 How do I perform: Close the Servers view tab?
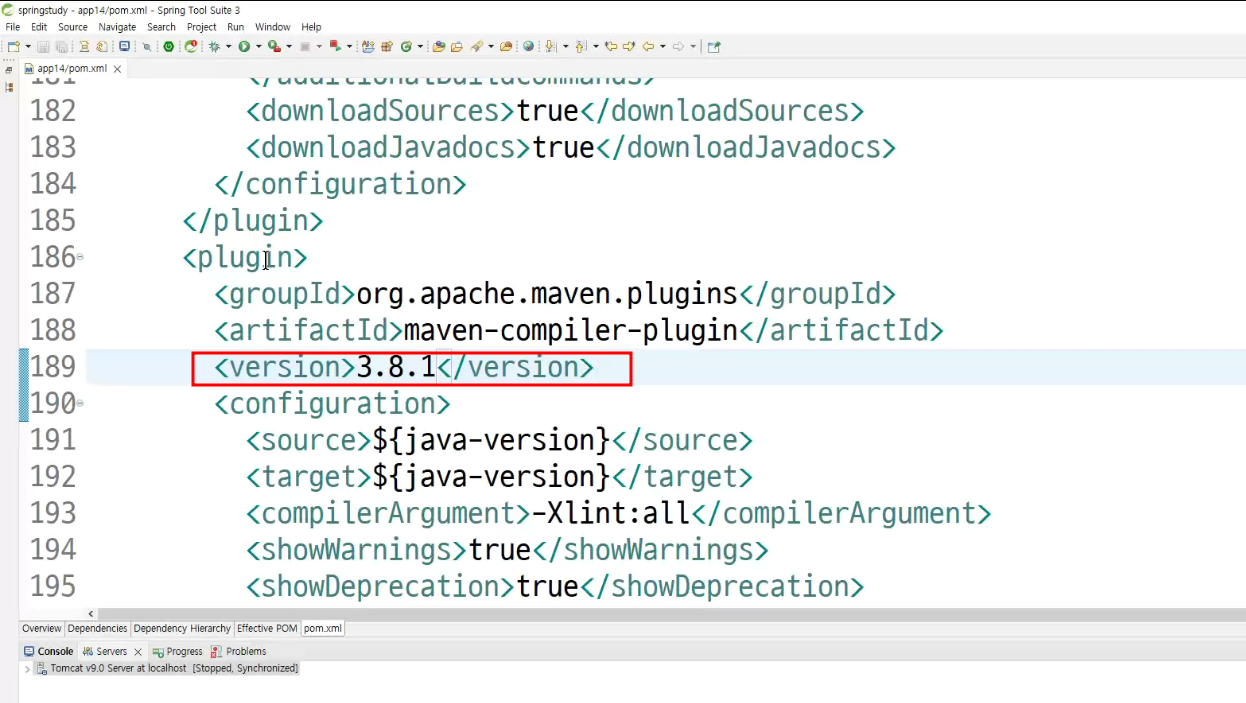click(x=138, y=652)
